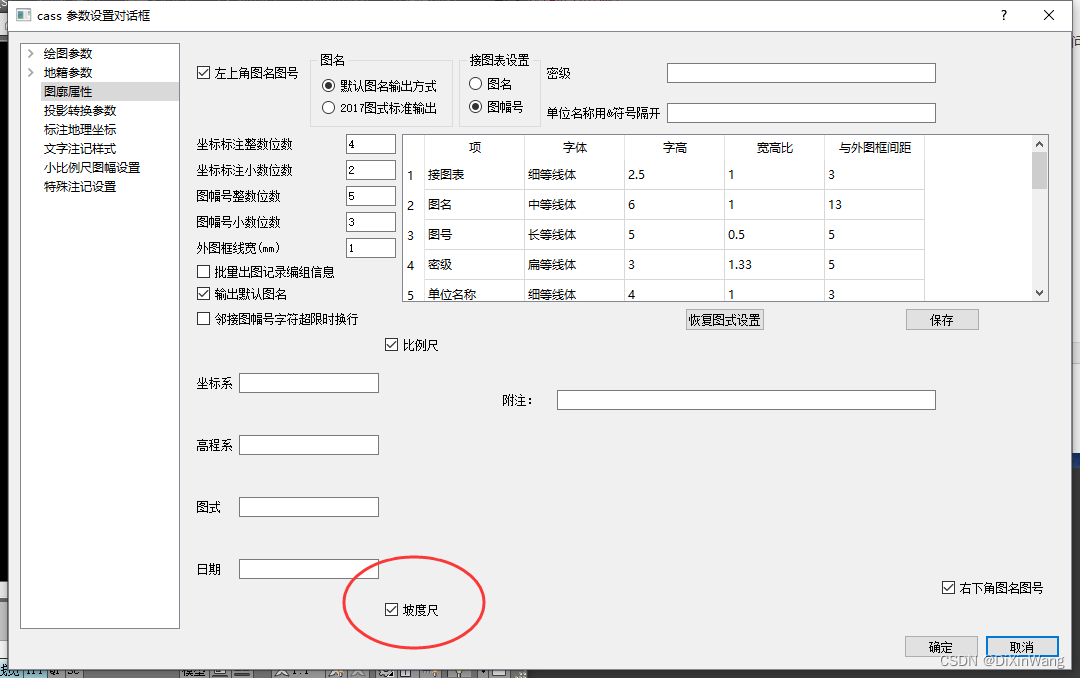
Task: Open the ? help button in title bar
Action: click(1004, 15)
